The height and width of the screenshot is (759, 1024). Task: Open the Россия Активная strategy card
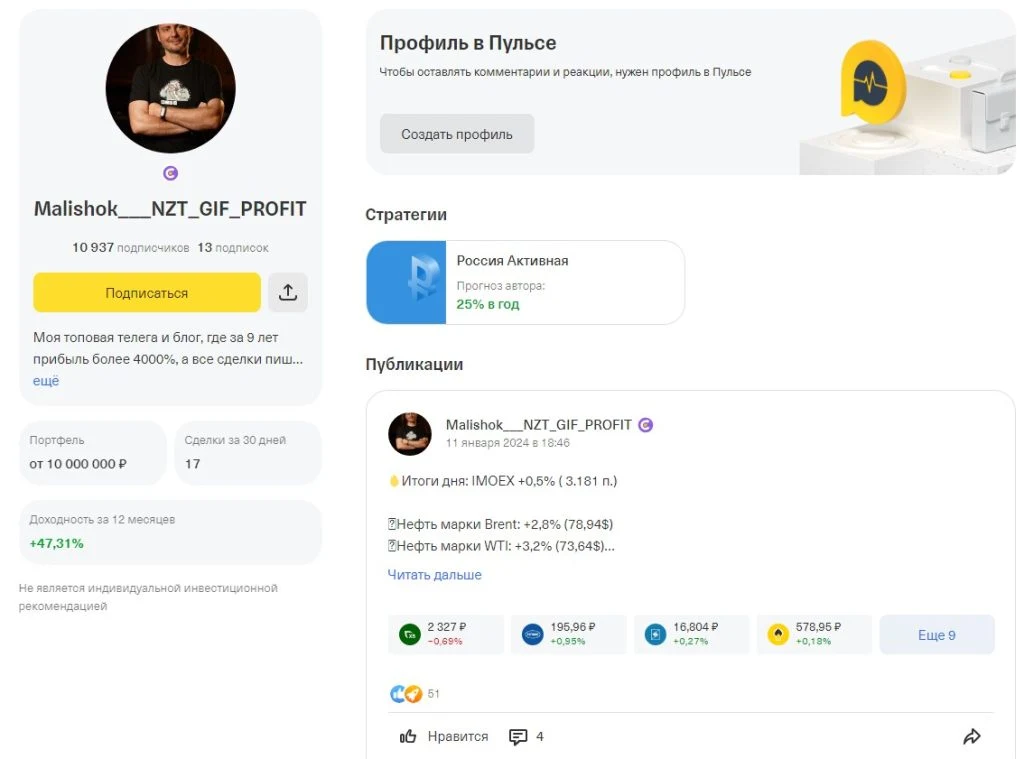click(526, 282)
